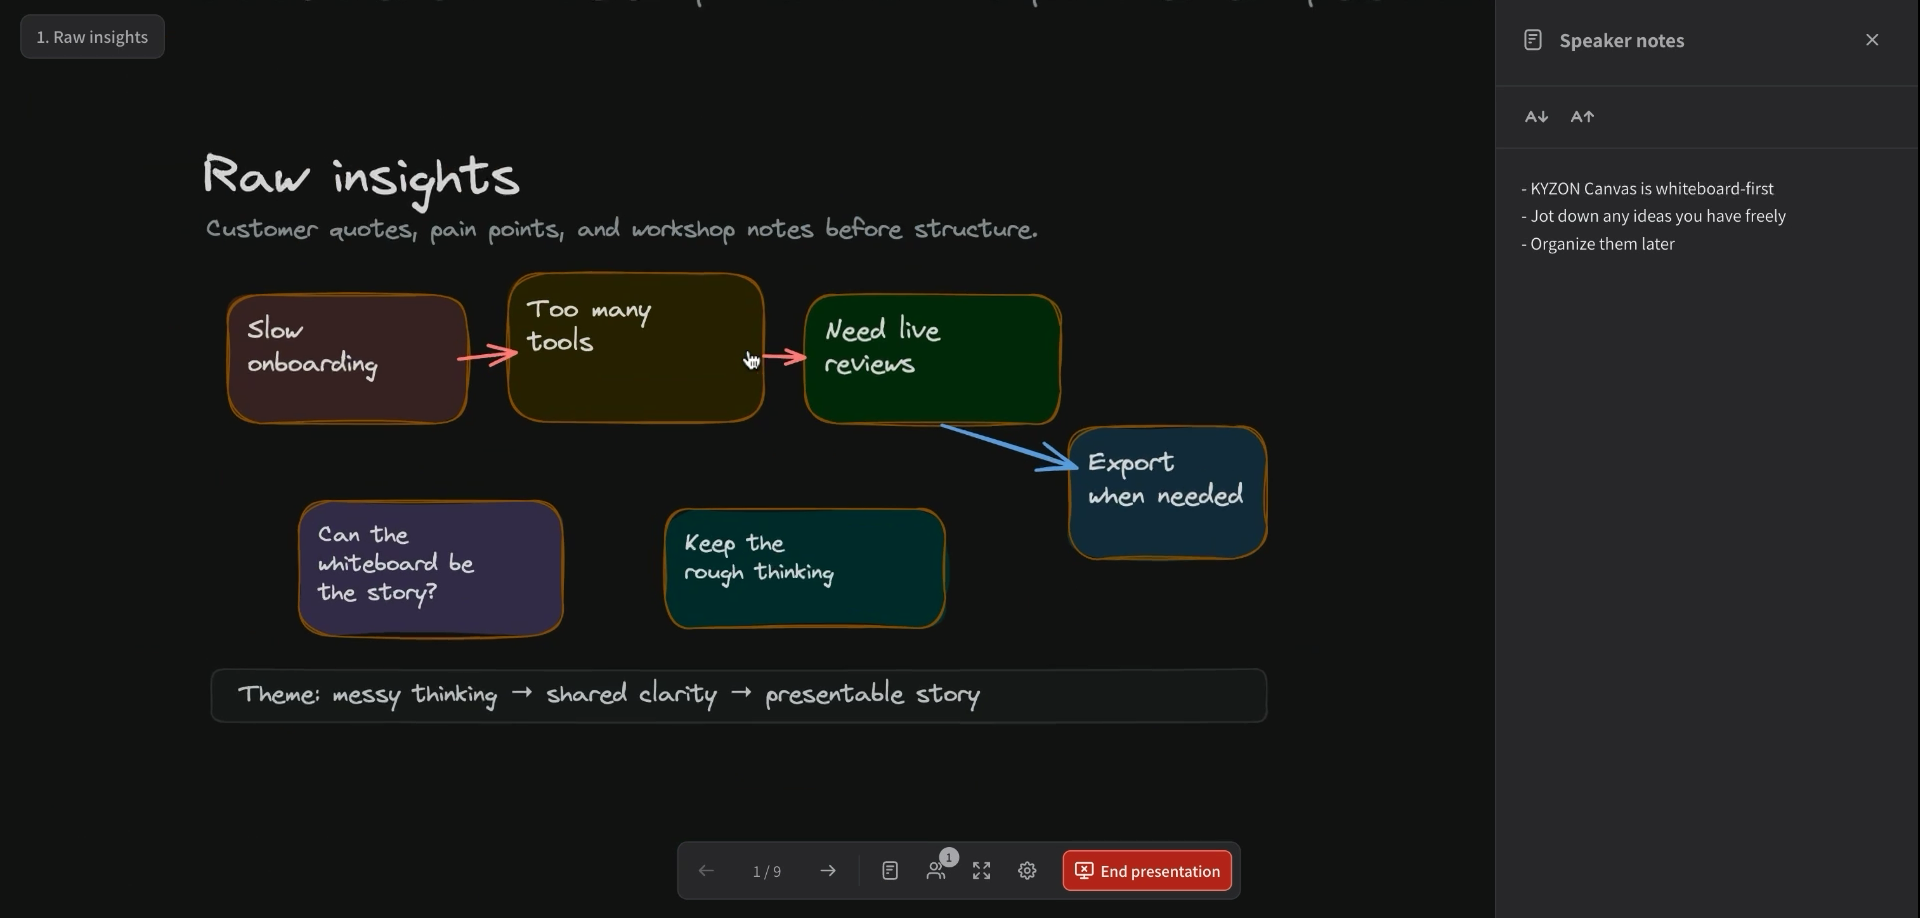The width and height of the screenshot is (1920, 918).
Task: Select the 'Too many tools' card
Action: [x=636, y=348]
